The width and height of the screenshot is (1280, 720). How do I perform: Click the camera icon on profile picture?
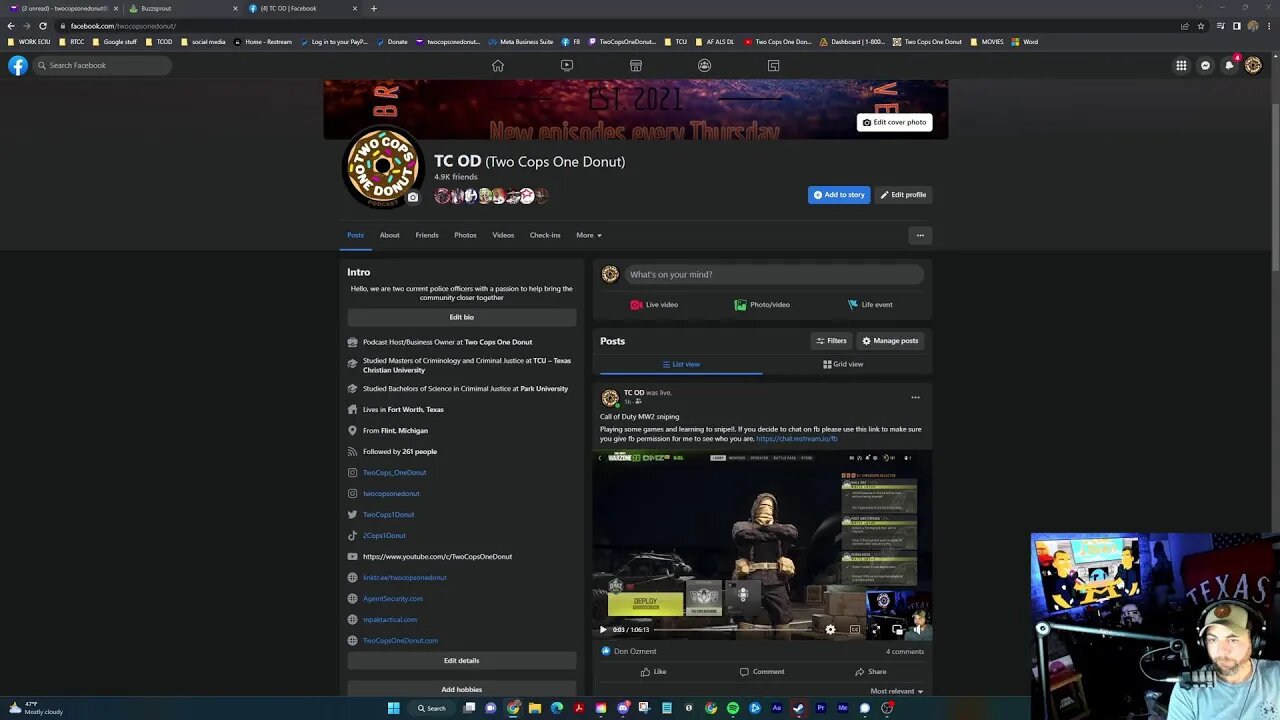coord(413,197)
